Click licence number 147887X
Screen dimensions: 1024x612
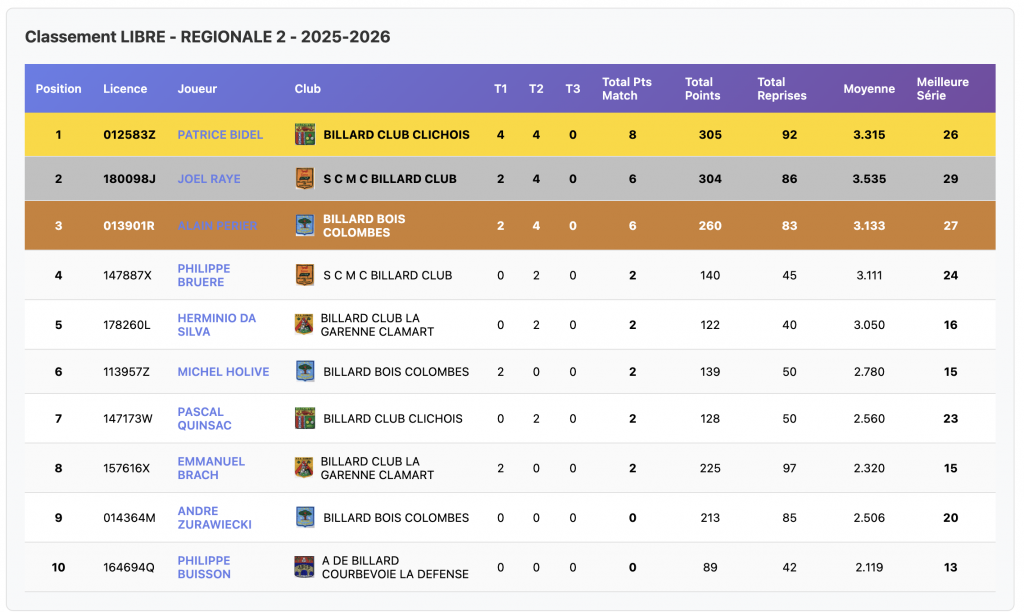click(127, 275)
